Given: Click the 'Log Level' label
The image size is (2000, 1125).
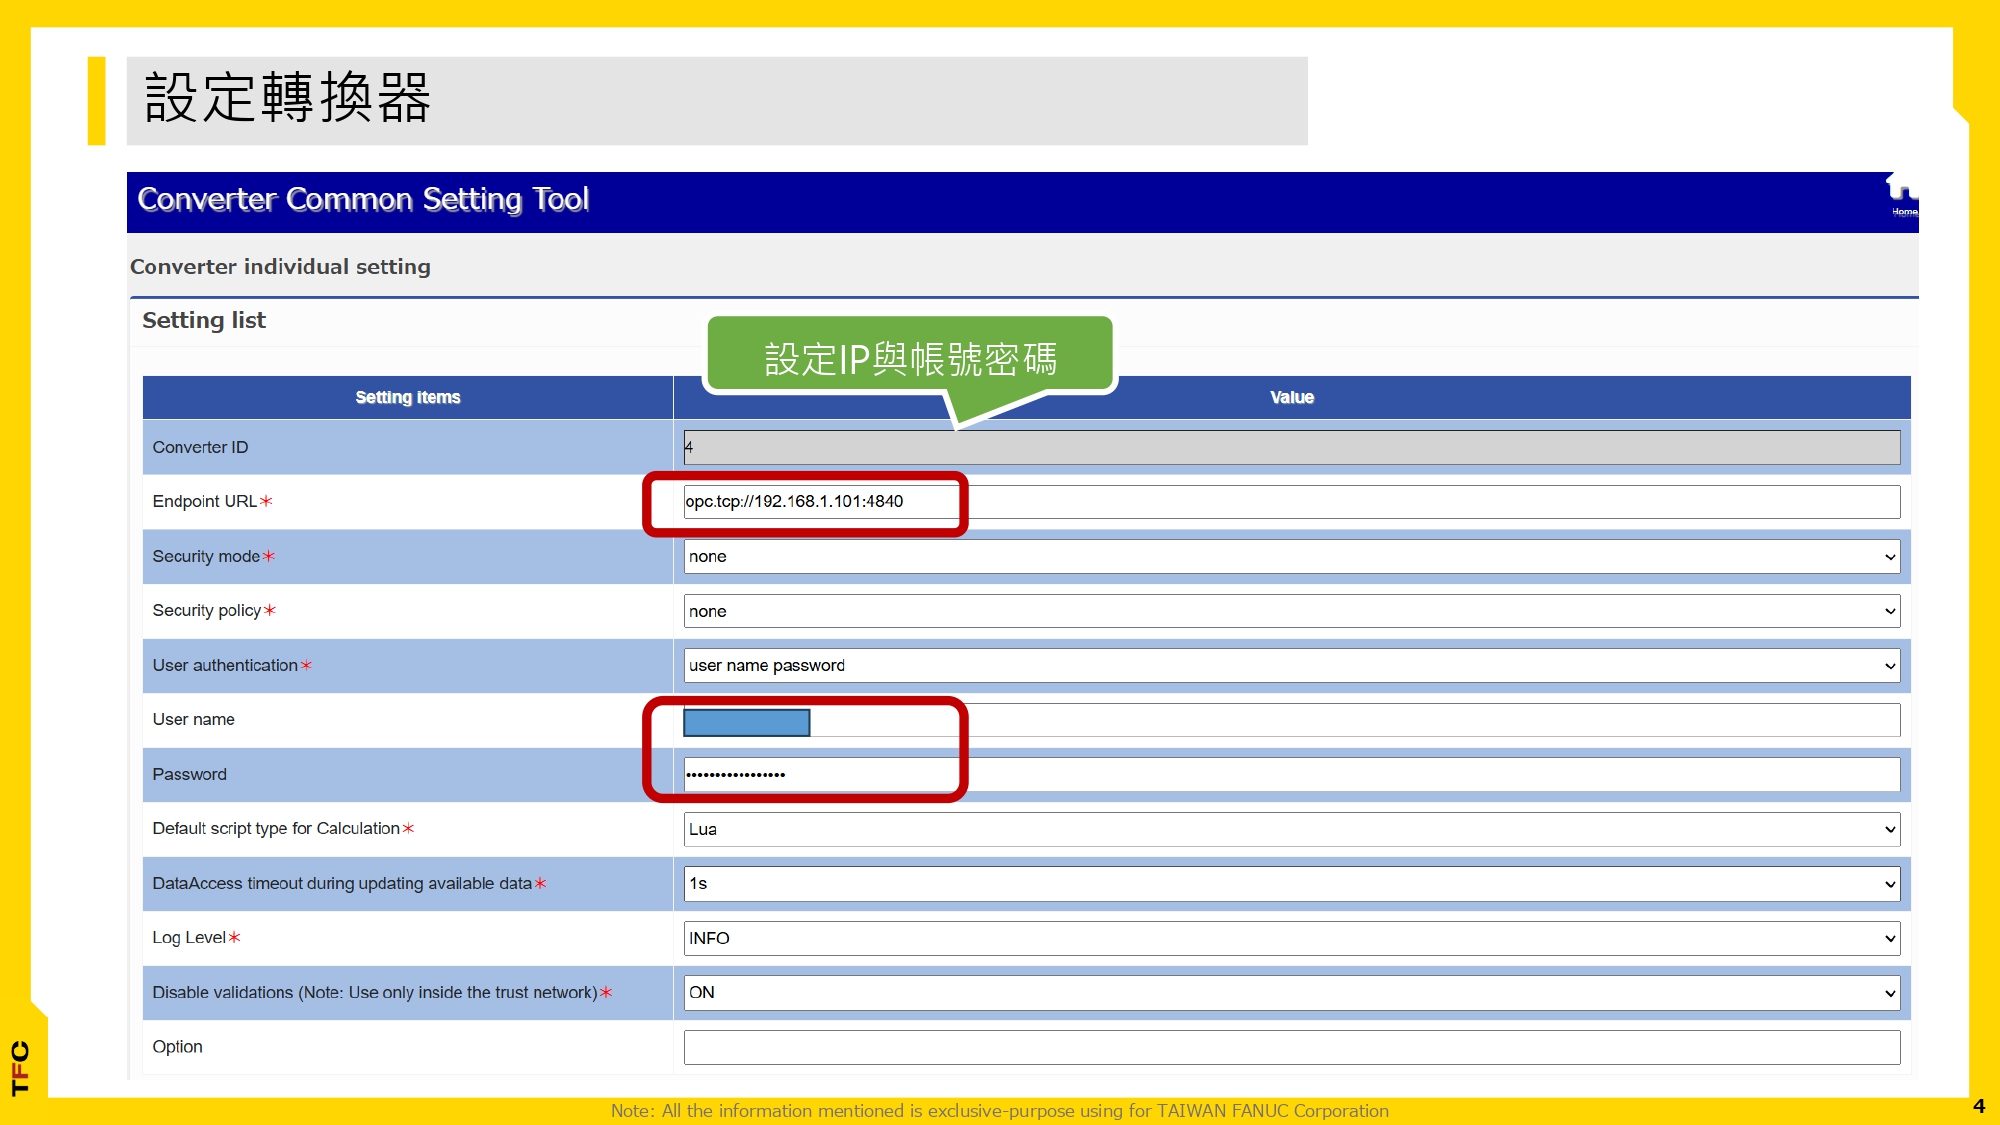Looking at the screenshot, I should (189, 938).
